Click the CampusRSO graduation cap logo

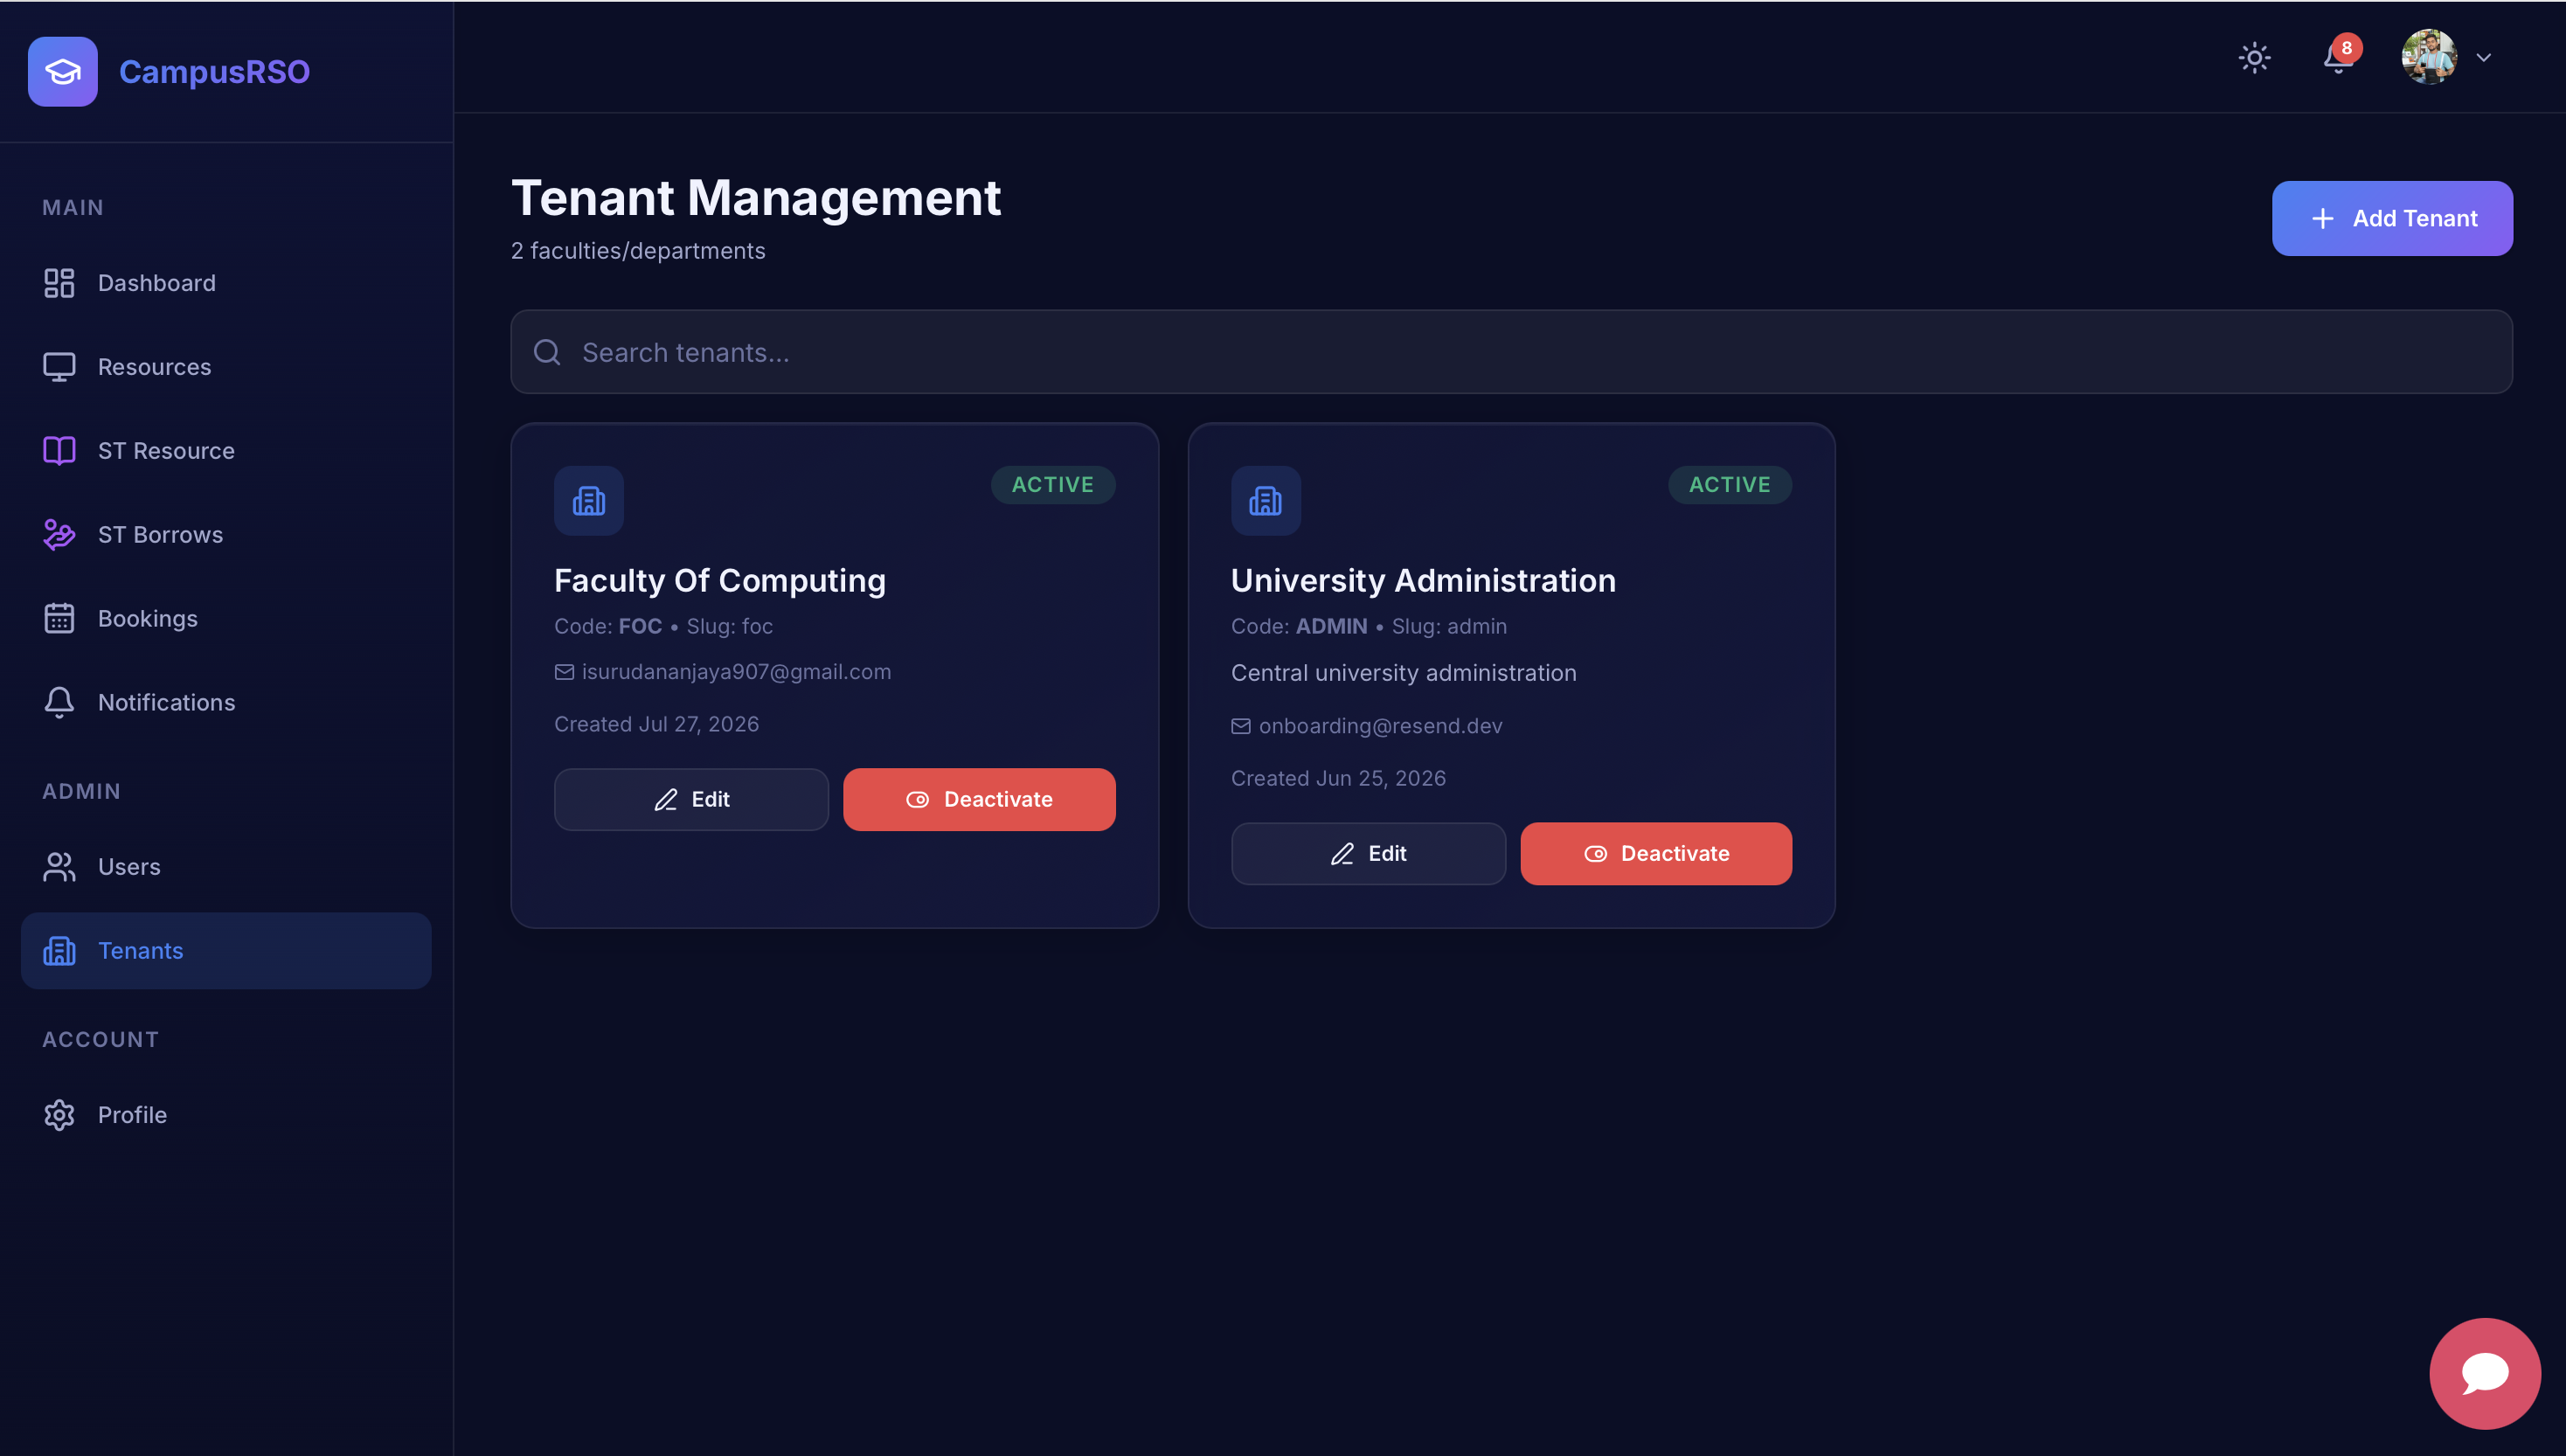62,71
